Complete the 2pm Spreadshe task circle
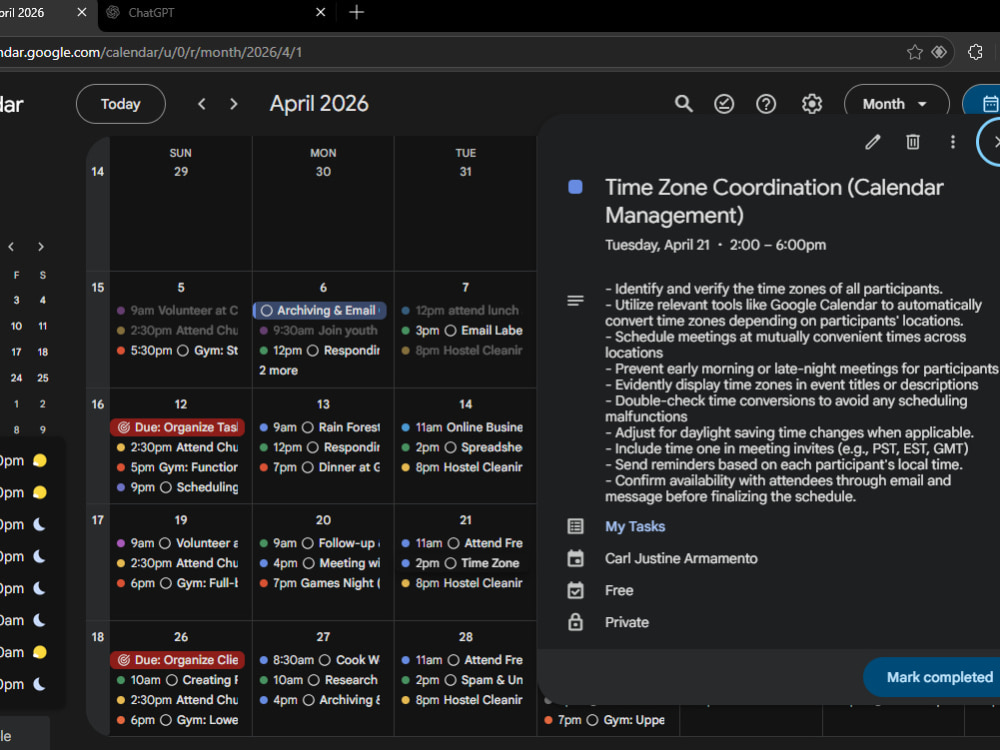This screenshot has height=750, width=1000. 450,447
